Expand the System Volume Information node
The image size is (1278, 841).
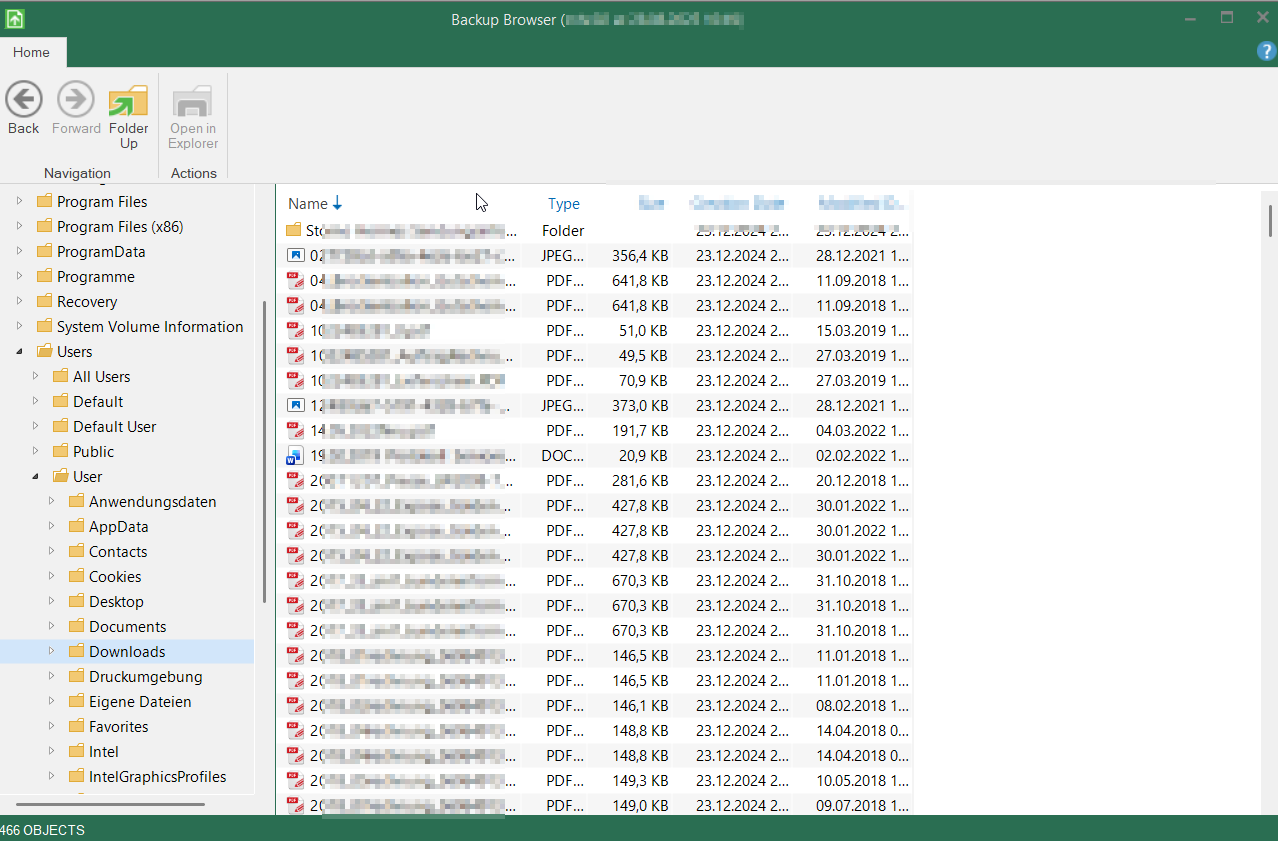tap(19, 326)
